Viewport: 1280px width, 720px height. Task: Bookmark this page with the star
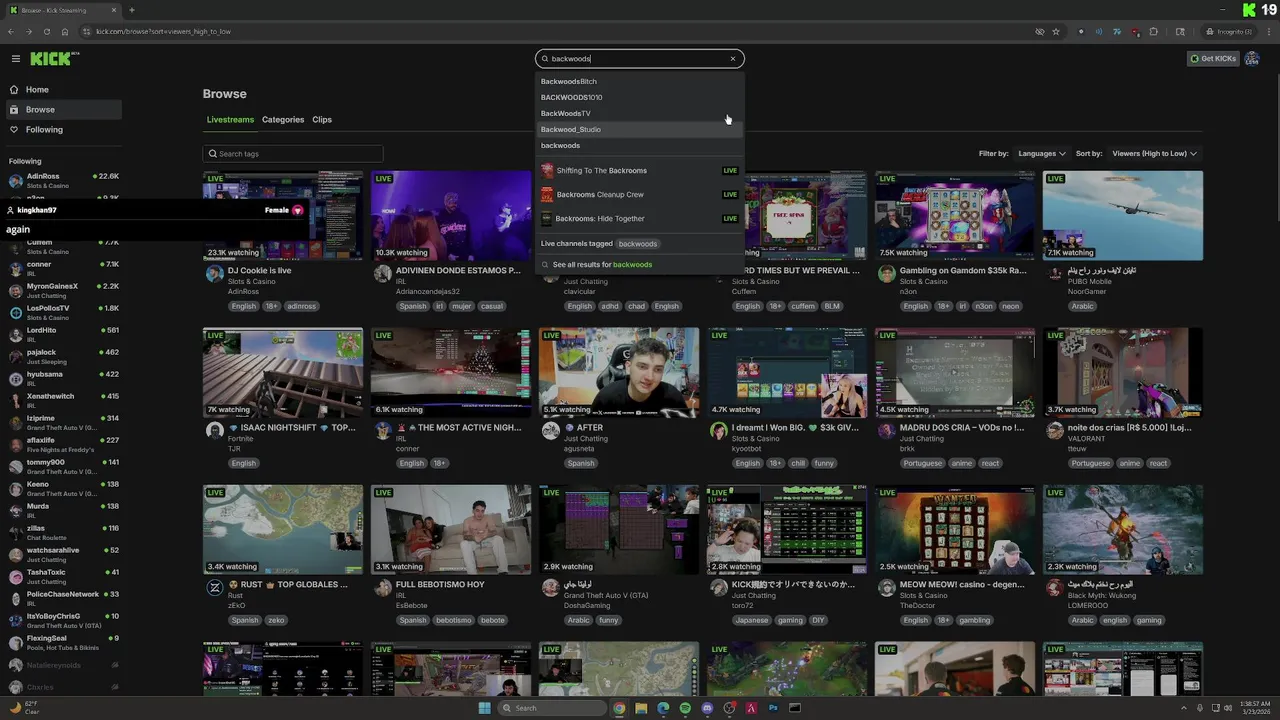(x=1056, y=32)
